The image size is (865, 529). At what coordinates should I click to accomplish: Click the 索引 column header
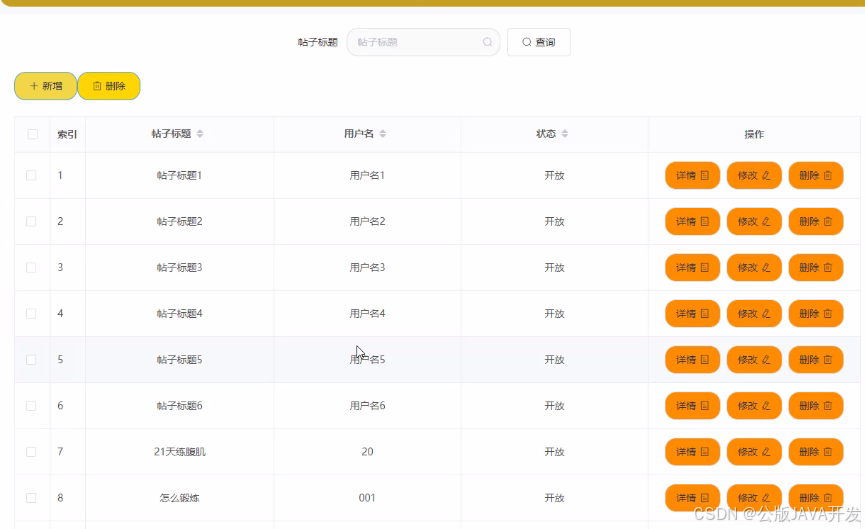click(x=67, y=134)
